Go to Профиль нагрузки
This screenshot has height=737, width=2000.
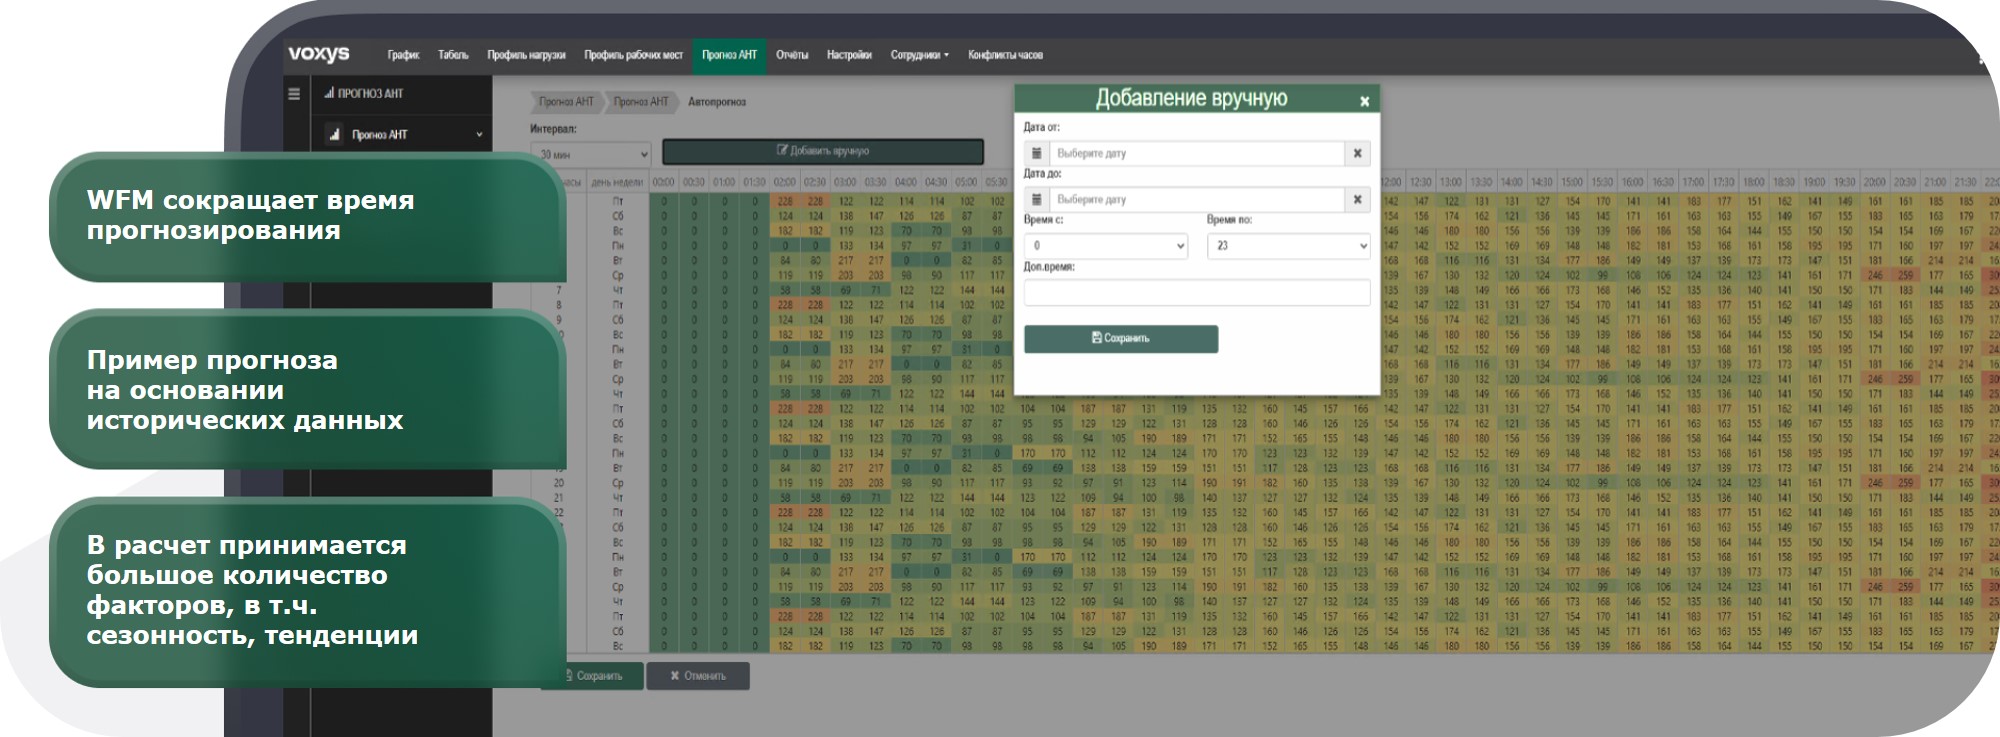click(x=526, y=55)
